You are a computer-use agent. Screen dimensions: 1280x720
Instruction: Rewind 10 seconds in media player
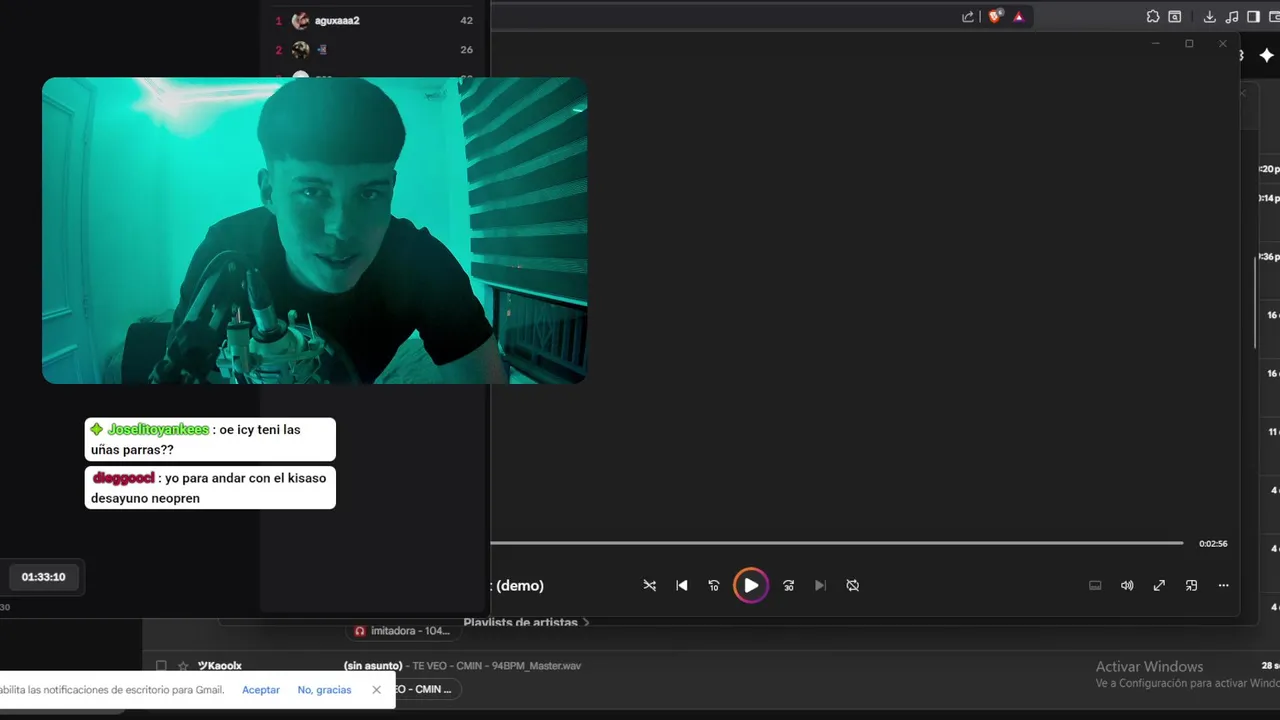[x=714, y=586]
